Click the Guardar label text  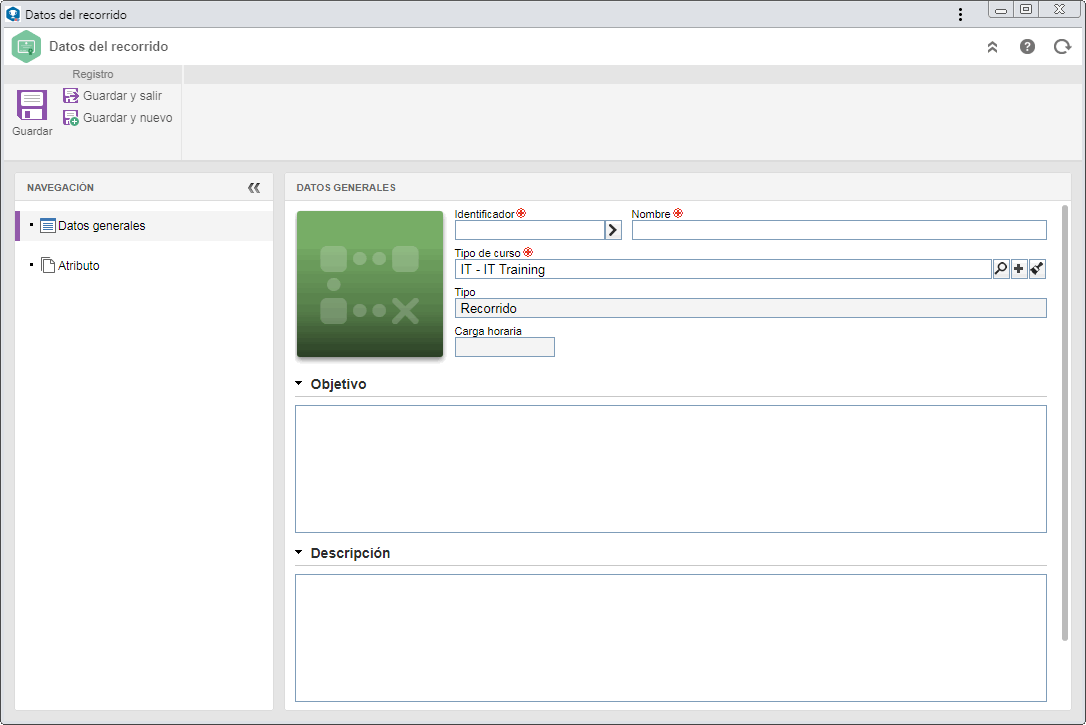[x=32, y=131]
